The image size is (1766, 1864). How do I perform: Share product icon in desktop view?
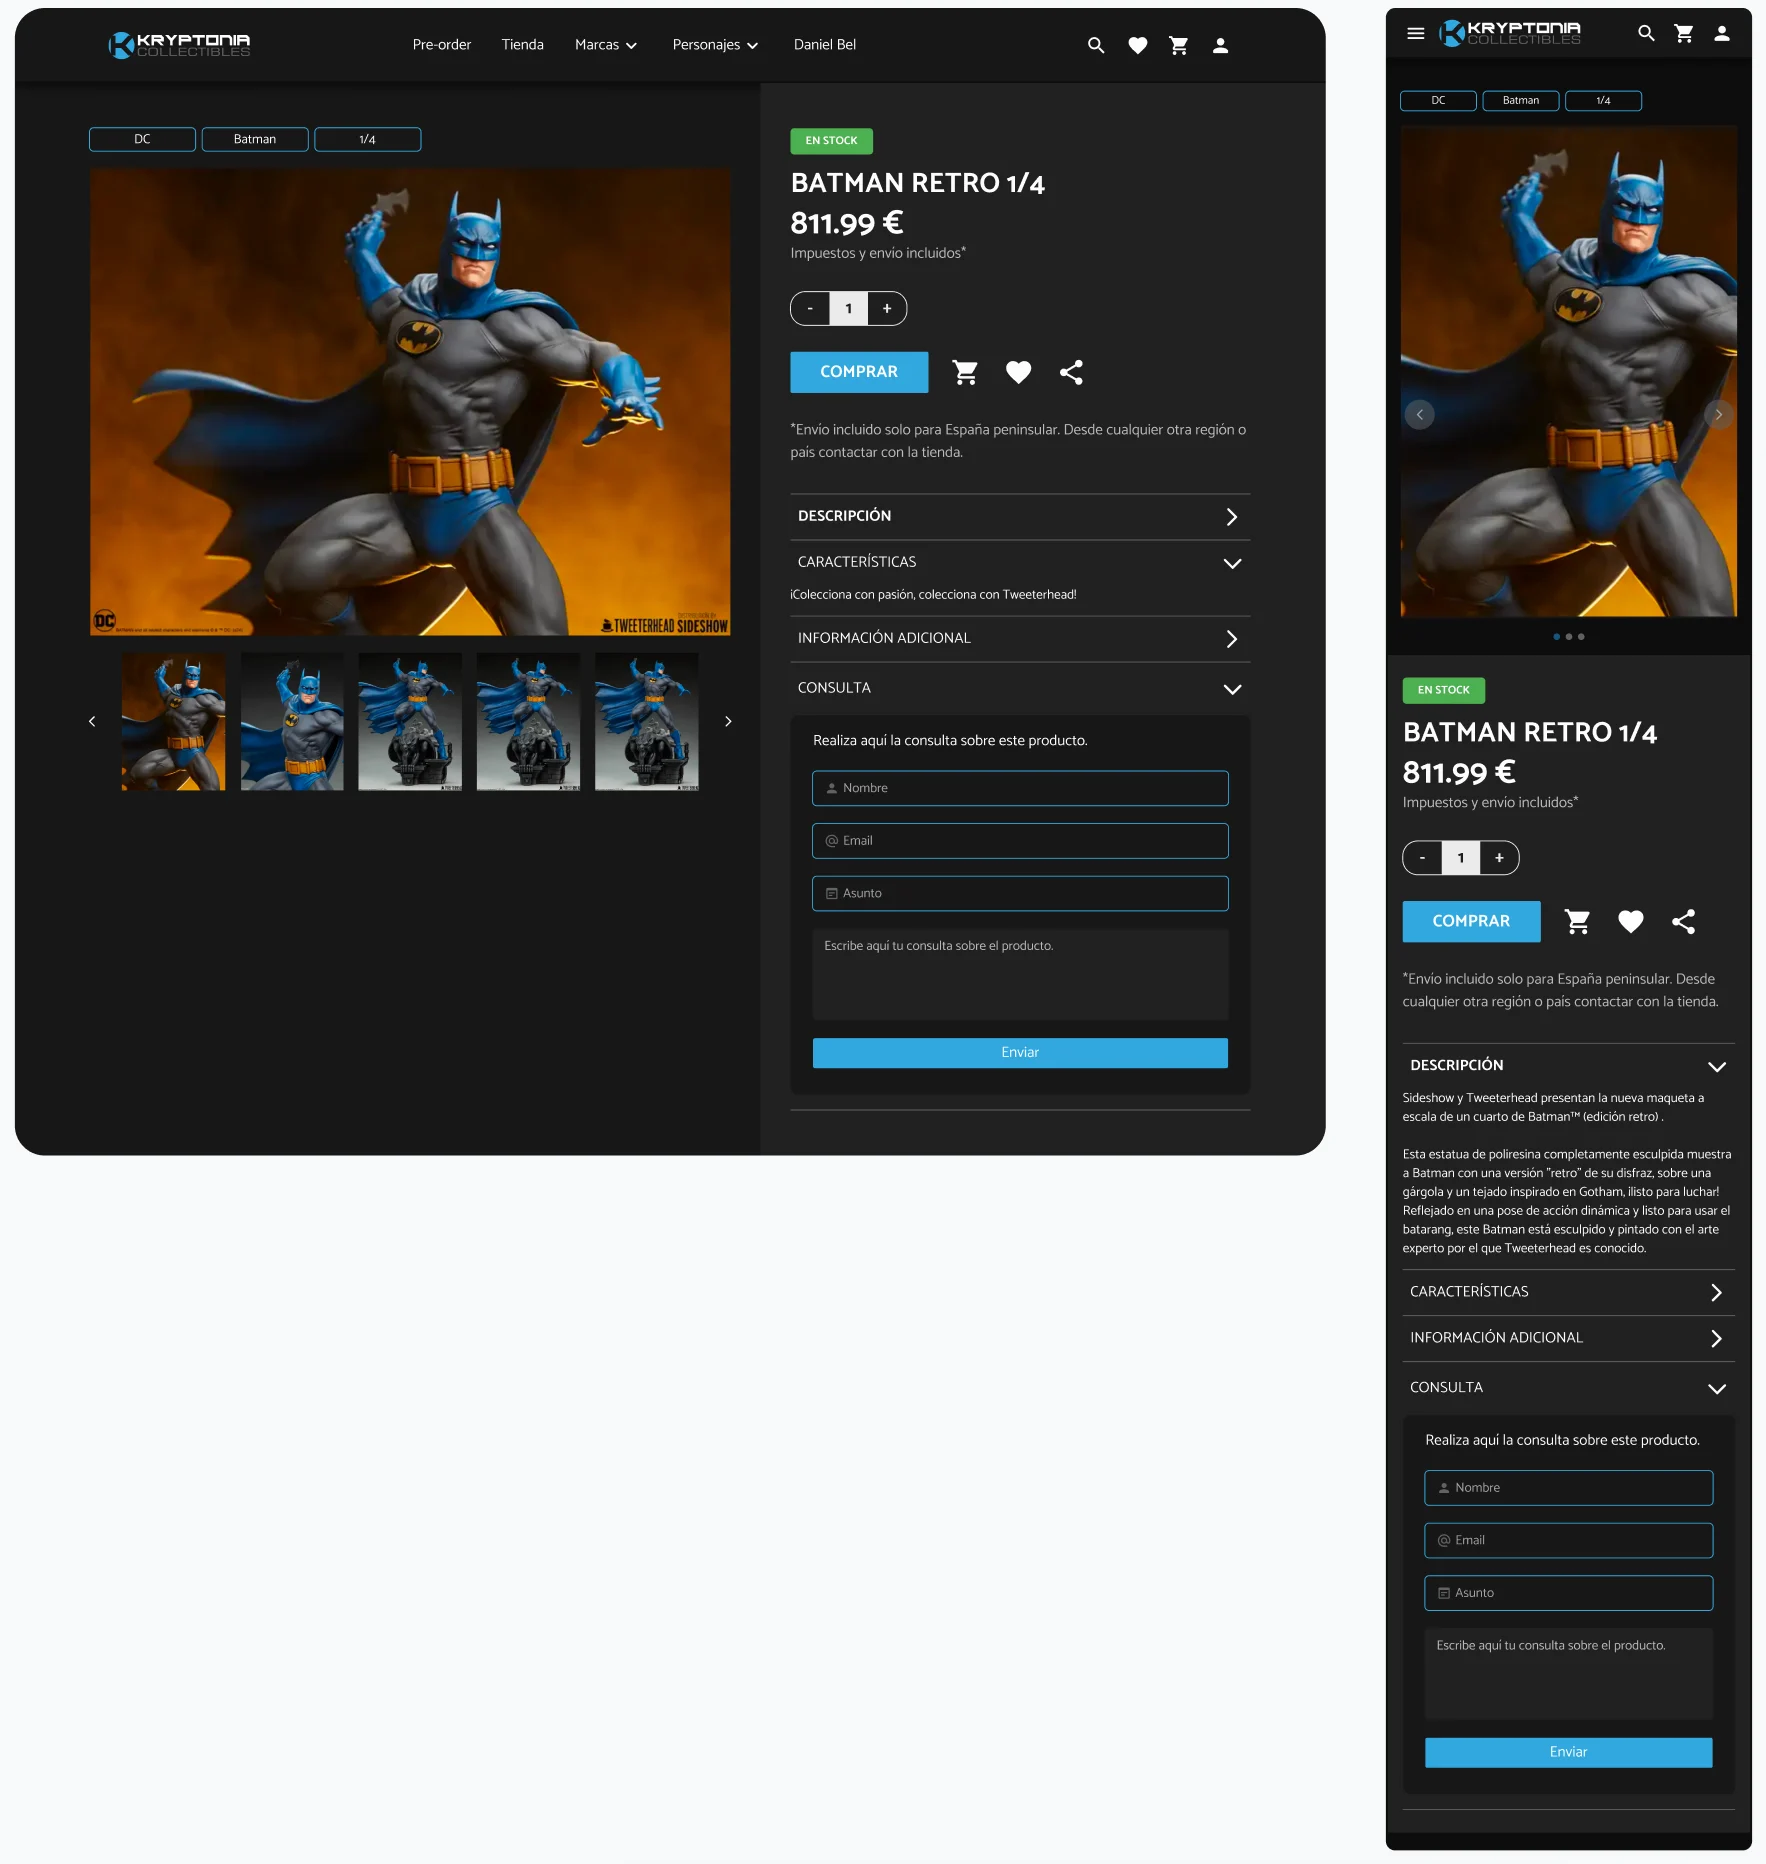click(x=1071, y=372)
